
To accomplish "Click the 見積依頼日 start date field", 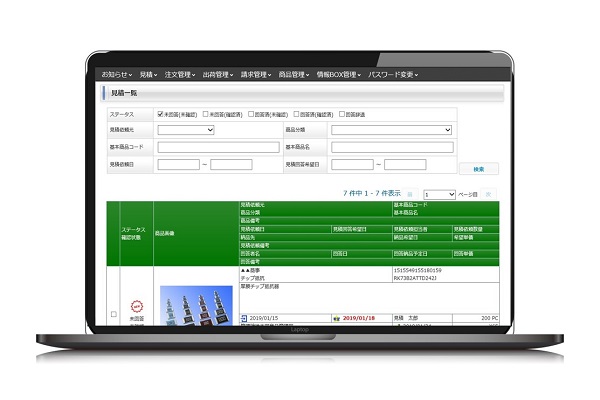I will click(x=179, y=165).
